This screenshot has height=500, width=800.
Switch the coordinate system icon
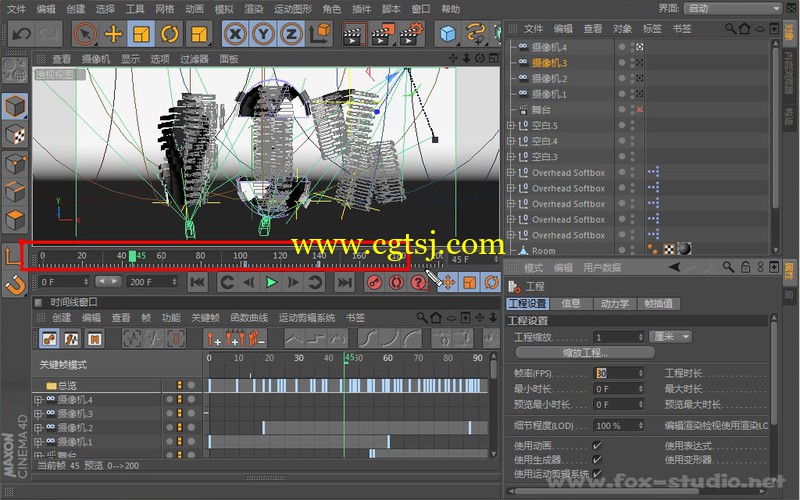pyautogui.click(x=319, y=34)
